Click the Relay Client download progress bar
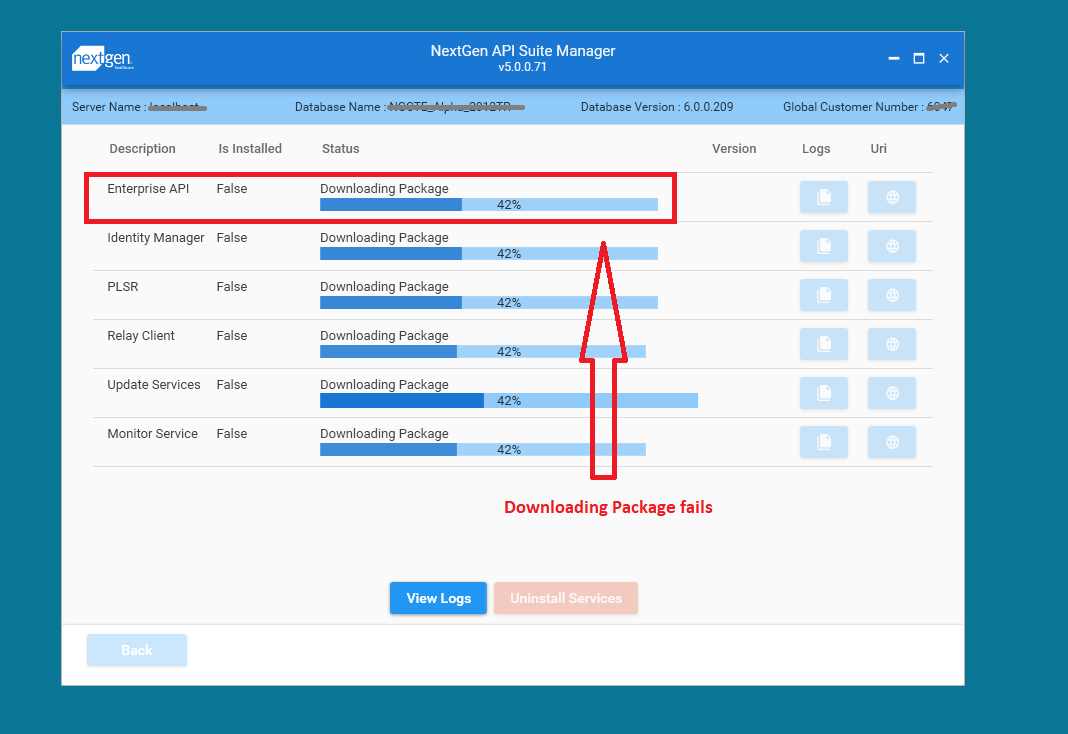 (x=483, y=351)
